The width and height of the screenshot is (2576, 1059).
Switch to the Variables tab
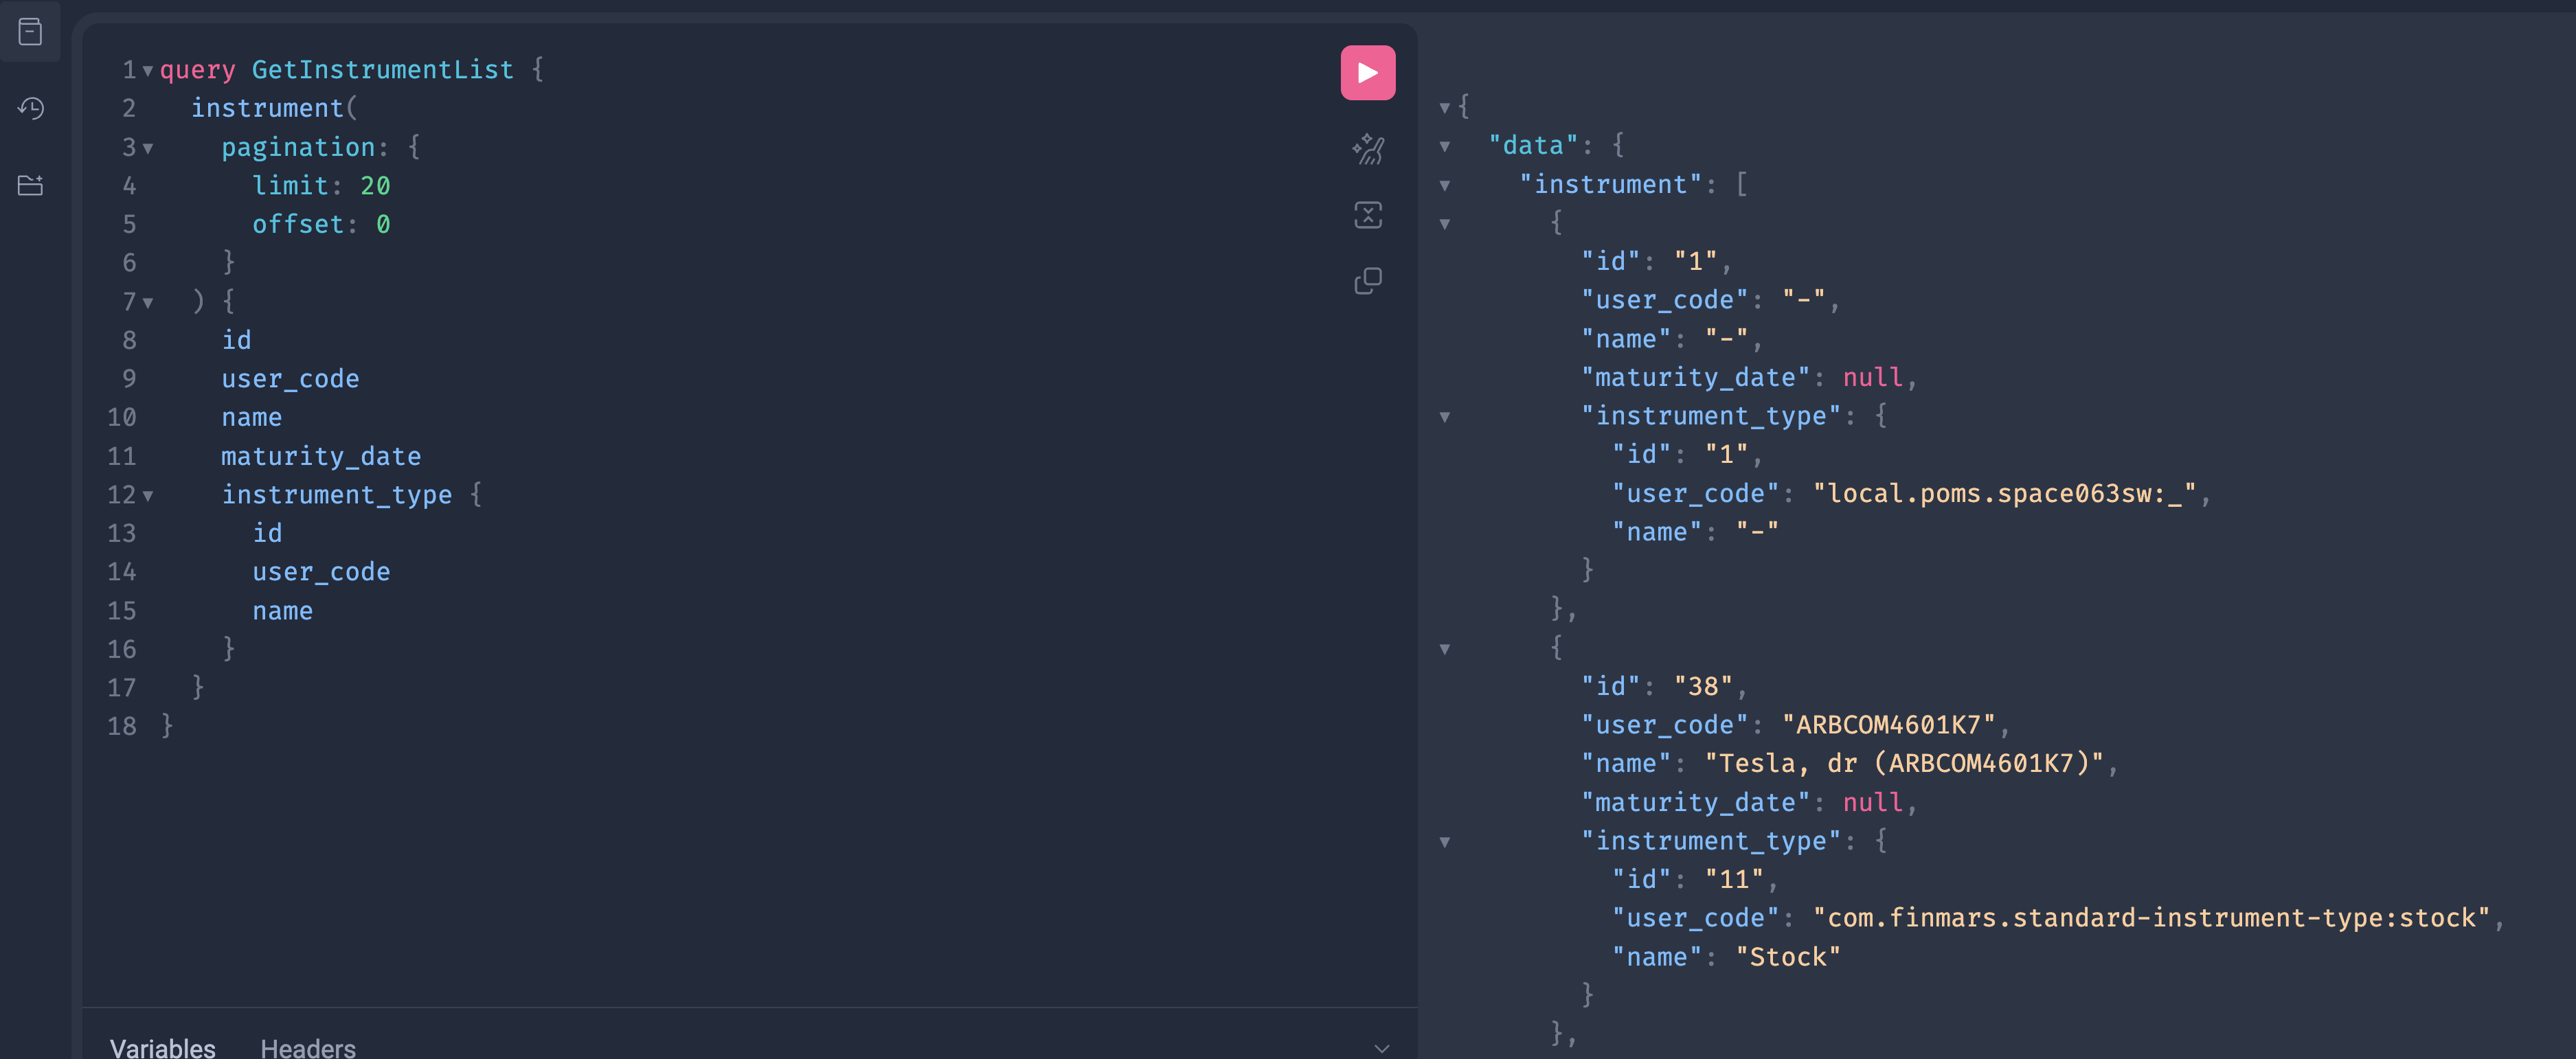coord(162,1047)
